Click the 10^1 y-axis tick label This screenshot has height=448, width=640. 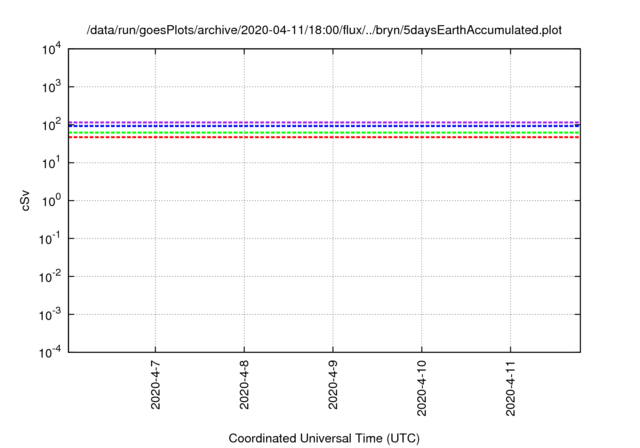click(x=51, y=163)
